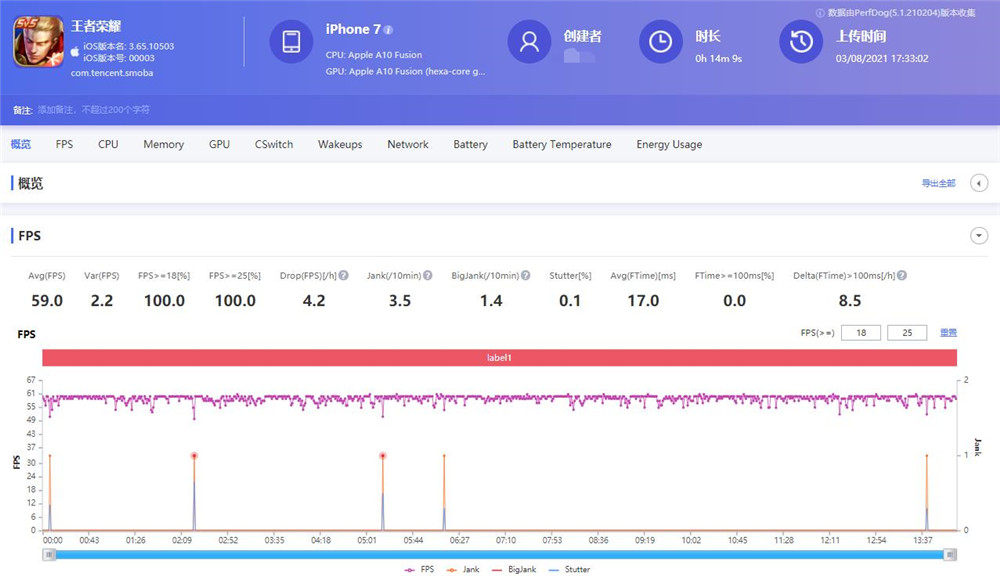The height and width of the screenshot is (576, 1000).
Task: Collapse the overview panel side arrow
Action: pos(979,183)
